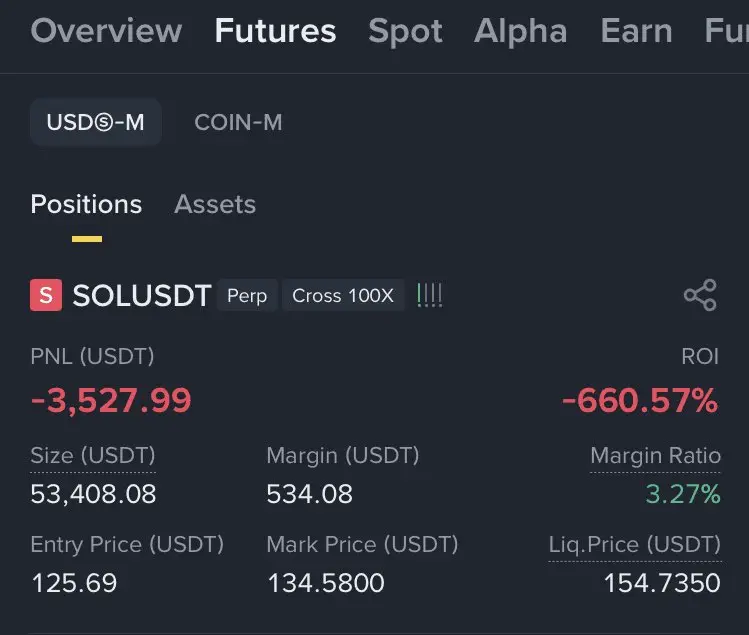Switch to the Overview tab
The height and width of the screenshot is (635, 749).
click(106, 31)
